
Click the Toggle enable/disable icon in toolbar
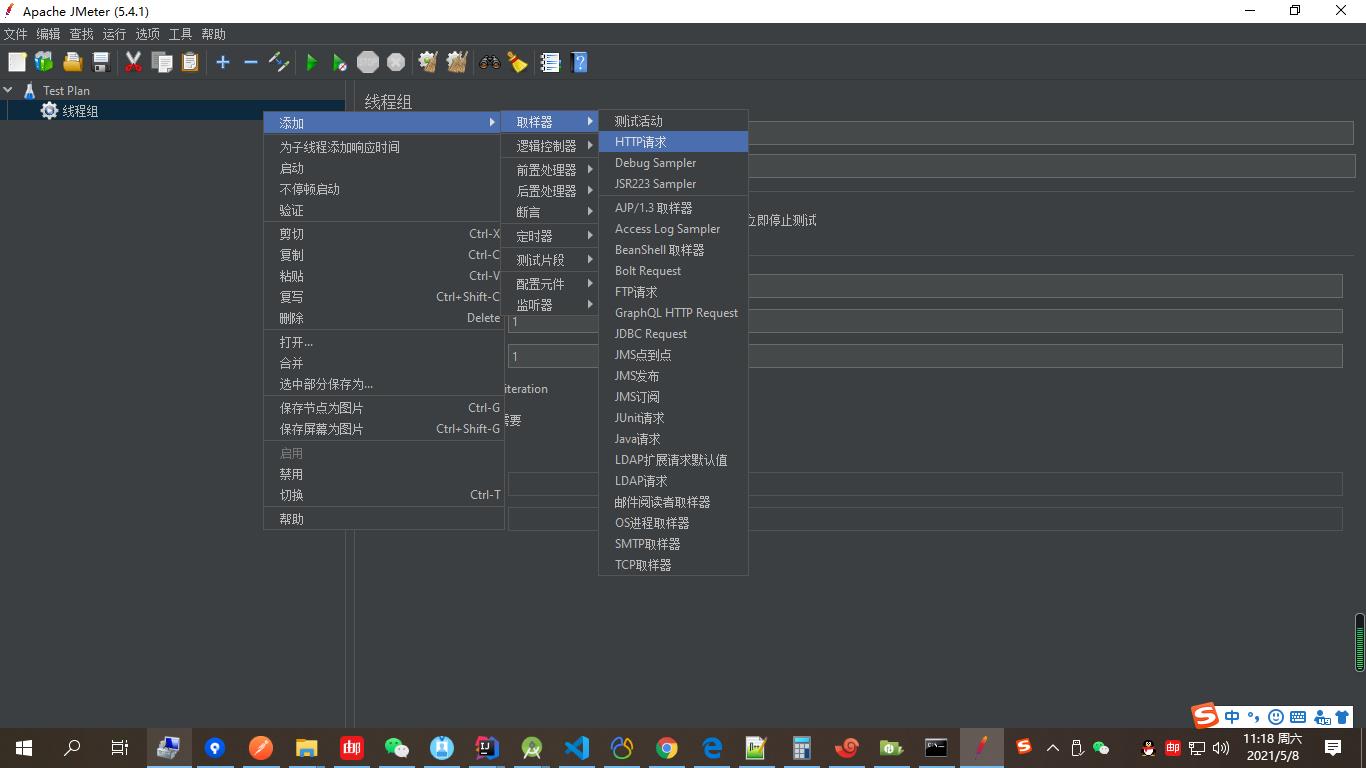pos(279,62)
